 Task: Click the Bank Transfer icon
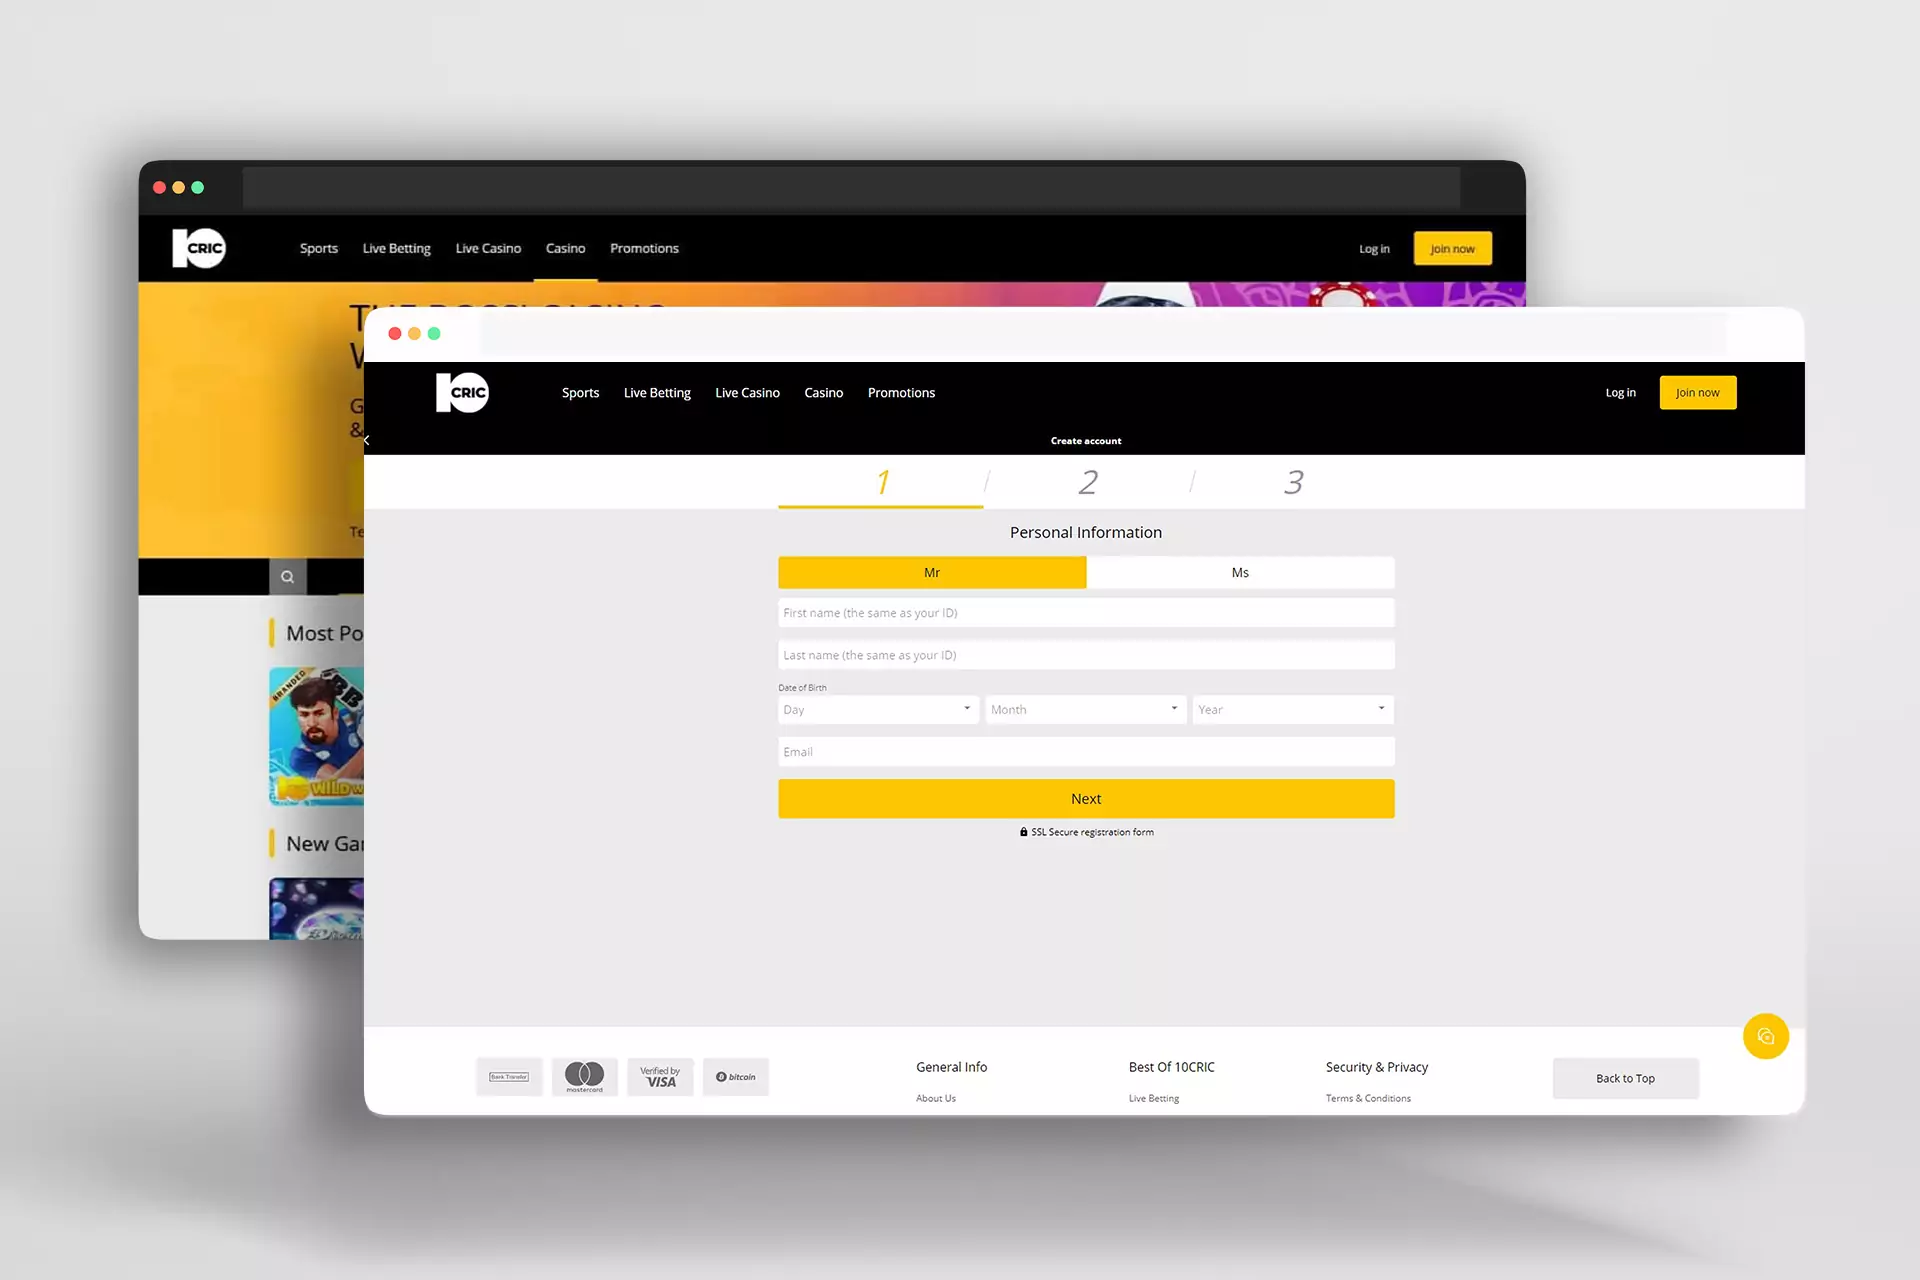(509, 1076)
